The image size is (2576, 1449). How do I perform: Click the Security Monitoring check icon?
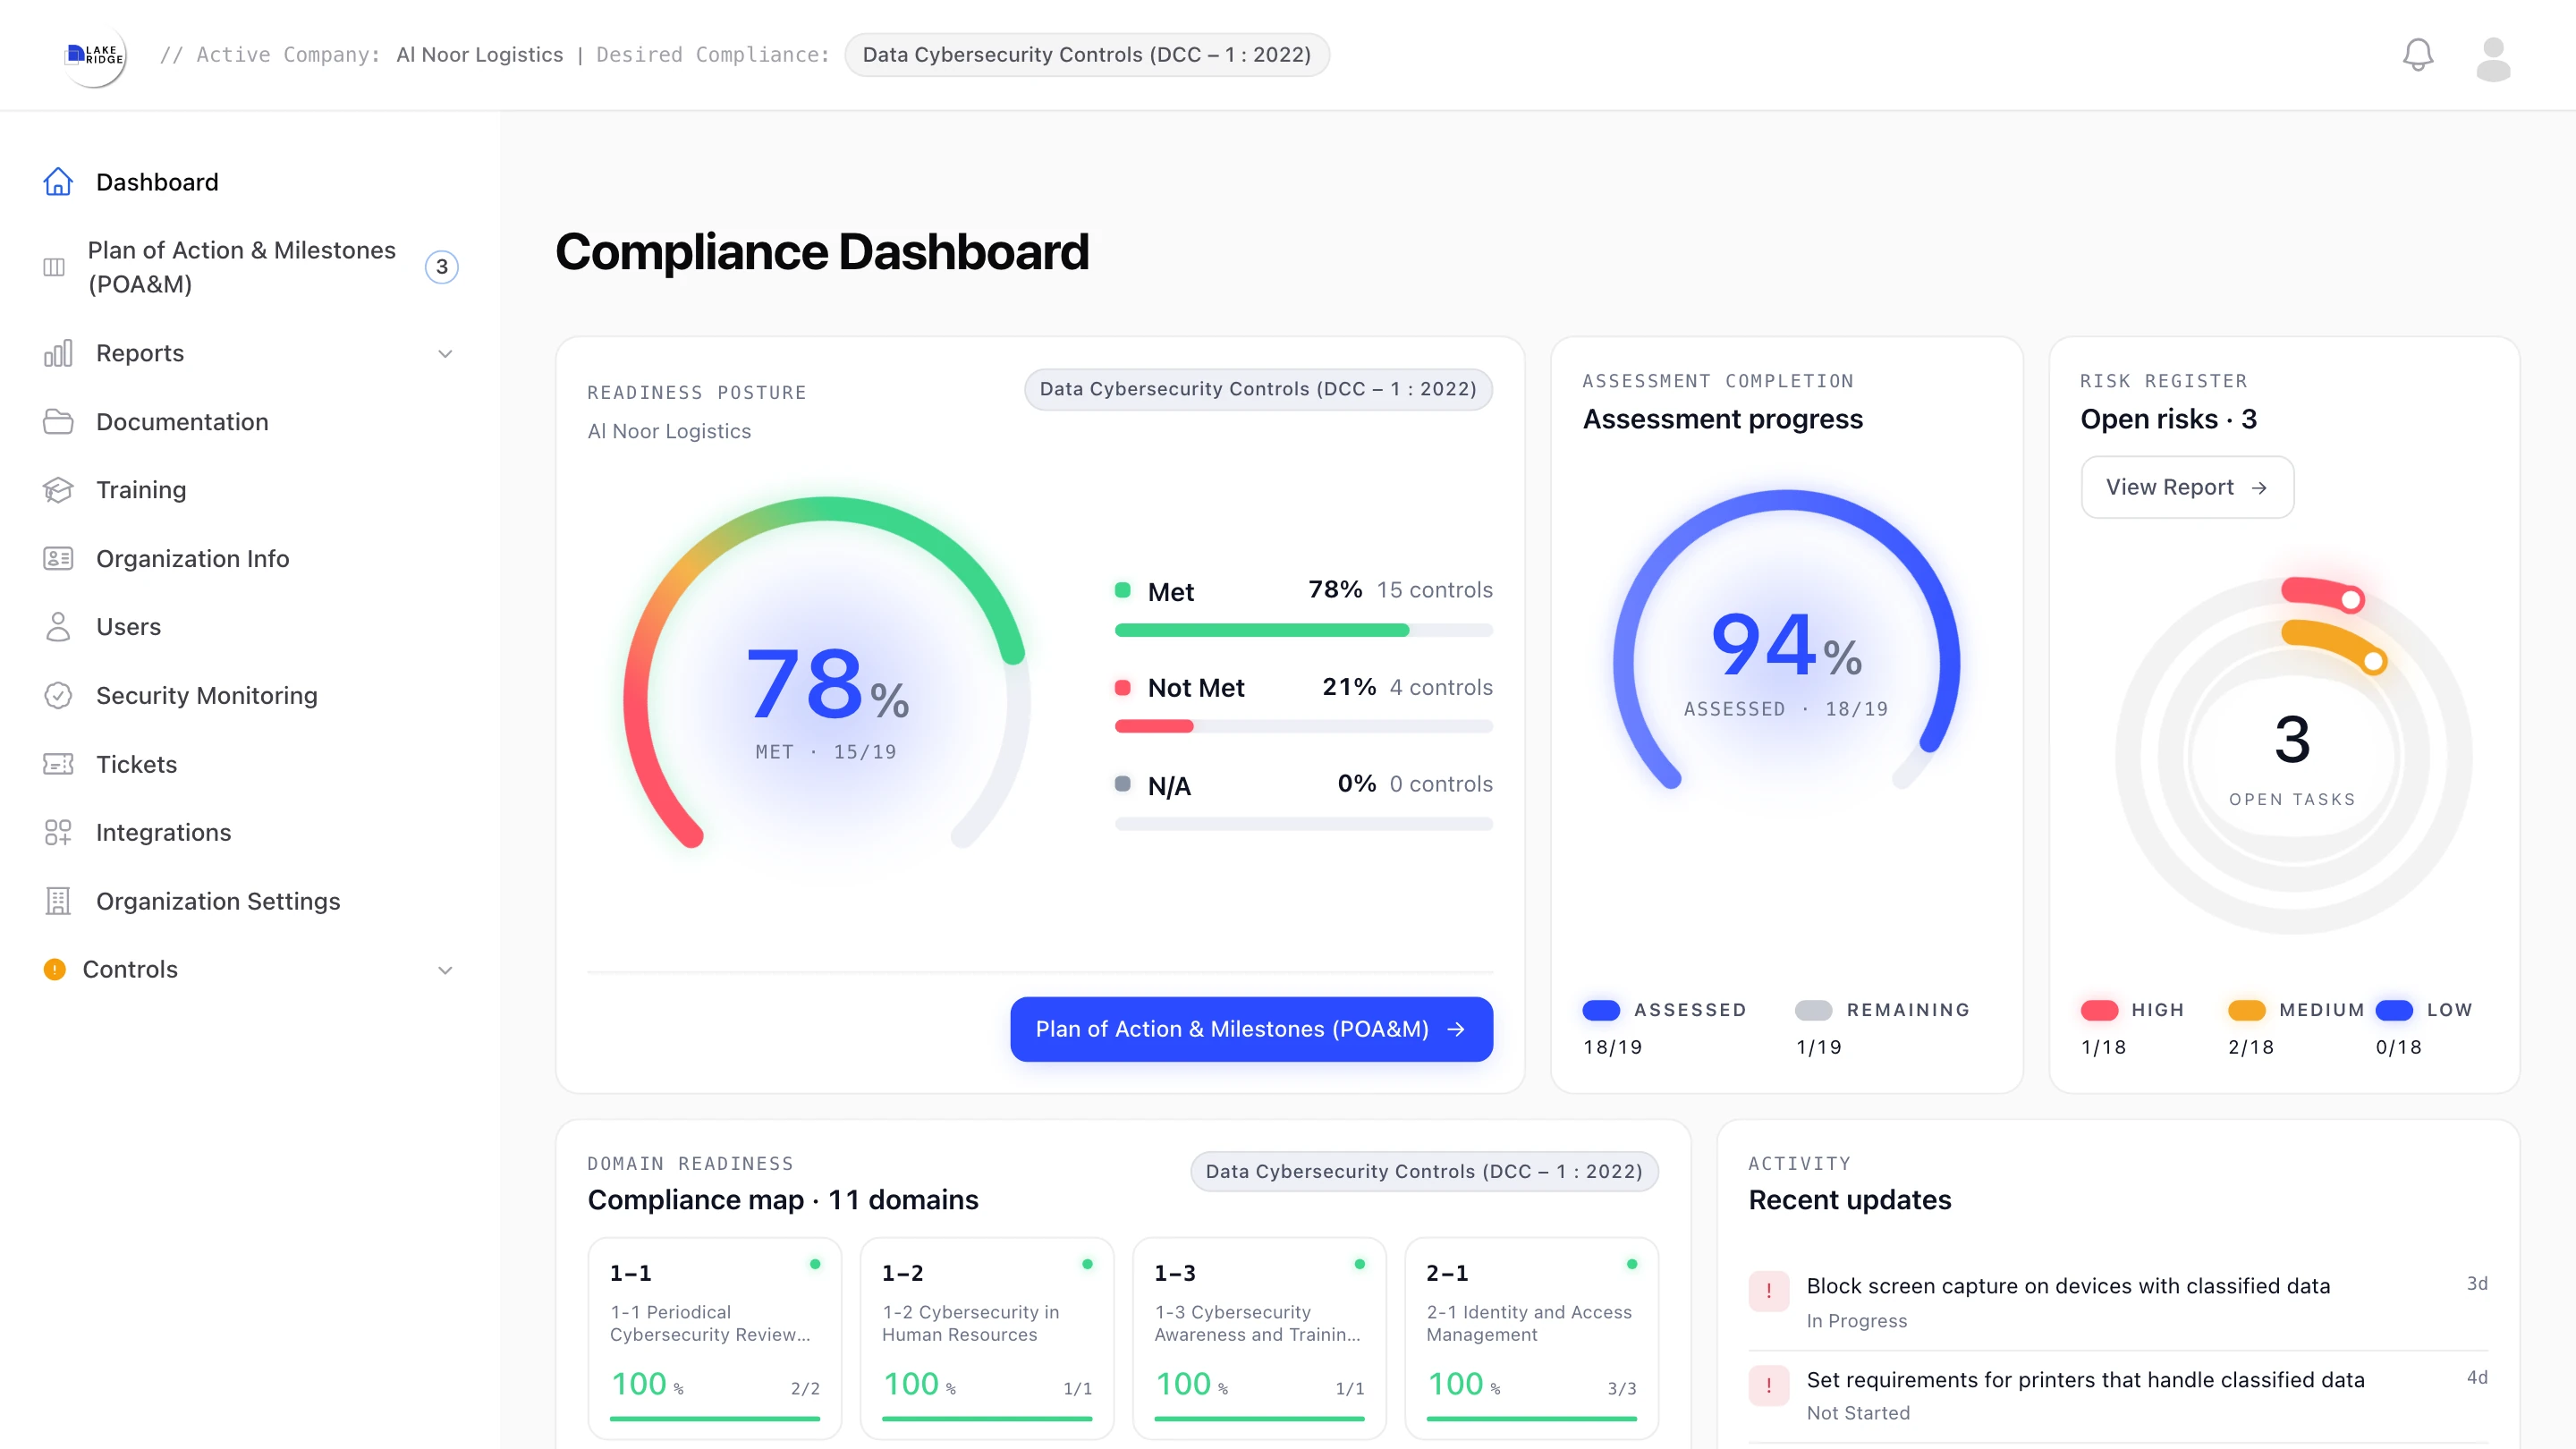[x=58, y=695]
